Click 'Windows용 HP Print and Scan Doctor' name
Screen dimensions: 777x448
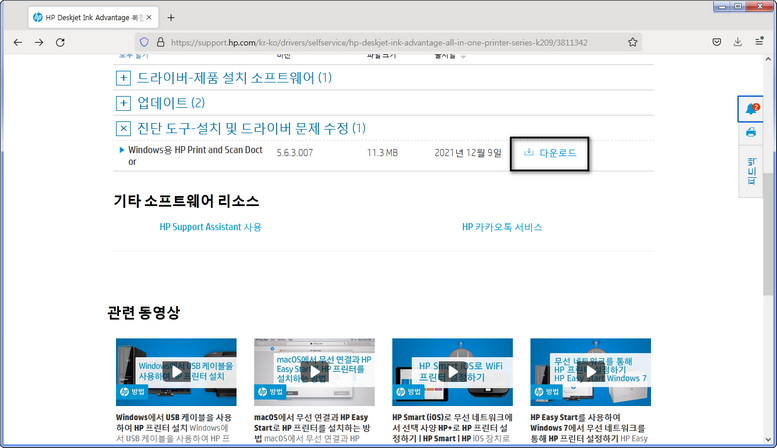(195, 156)
